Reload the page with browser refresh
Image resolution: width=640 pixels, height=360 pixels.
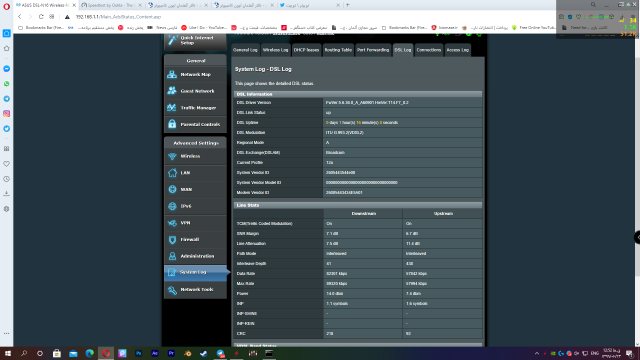tap(41, 17)
